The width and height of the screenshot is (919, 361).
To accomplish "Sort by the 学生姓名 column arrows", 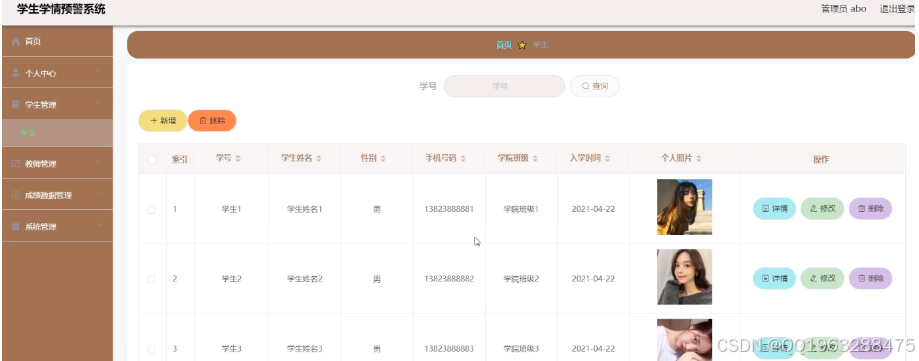I will coord(319,159).
